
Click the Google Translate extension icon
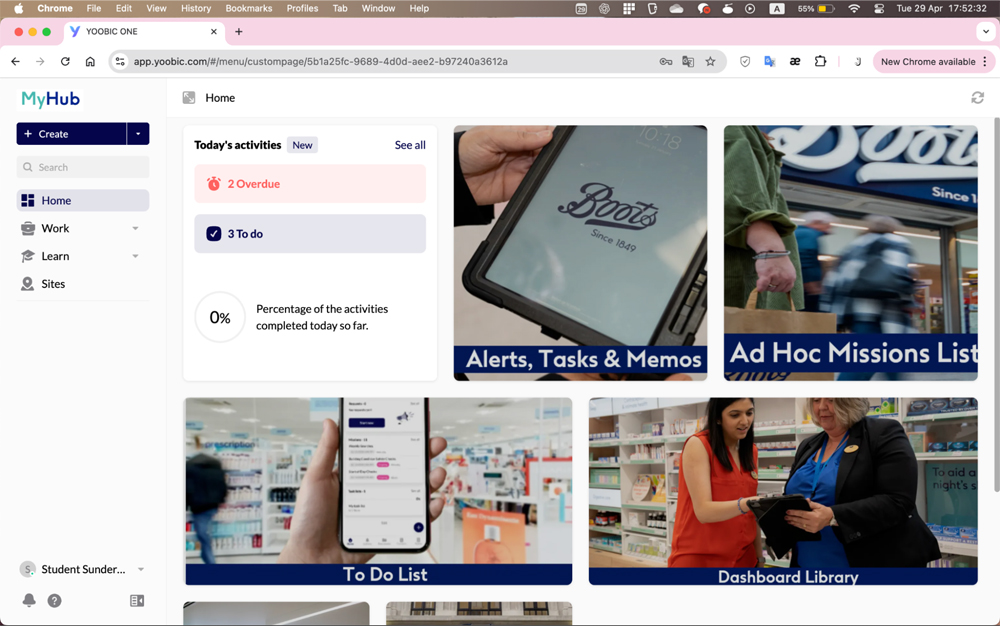pos(770,62)
